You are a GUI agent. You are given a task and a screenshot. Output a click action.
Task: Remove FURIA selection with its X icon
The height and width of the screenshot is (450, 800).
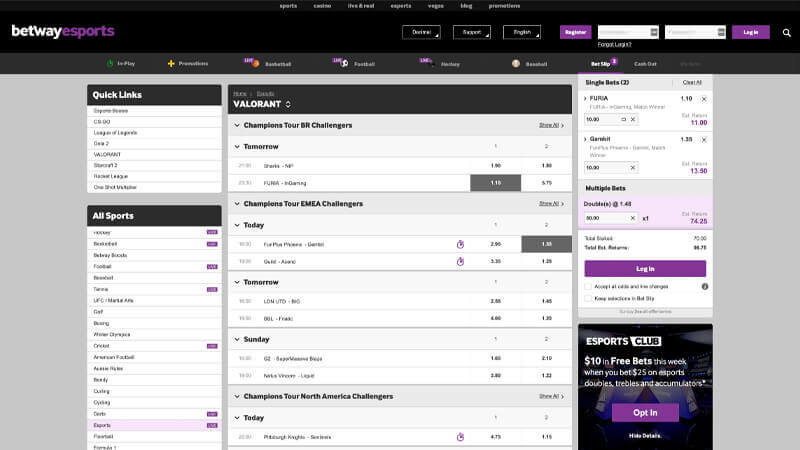(704, 99)
